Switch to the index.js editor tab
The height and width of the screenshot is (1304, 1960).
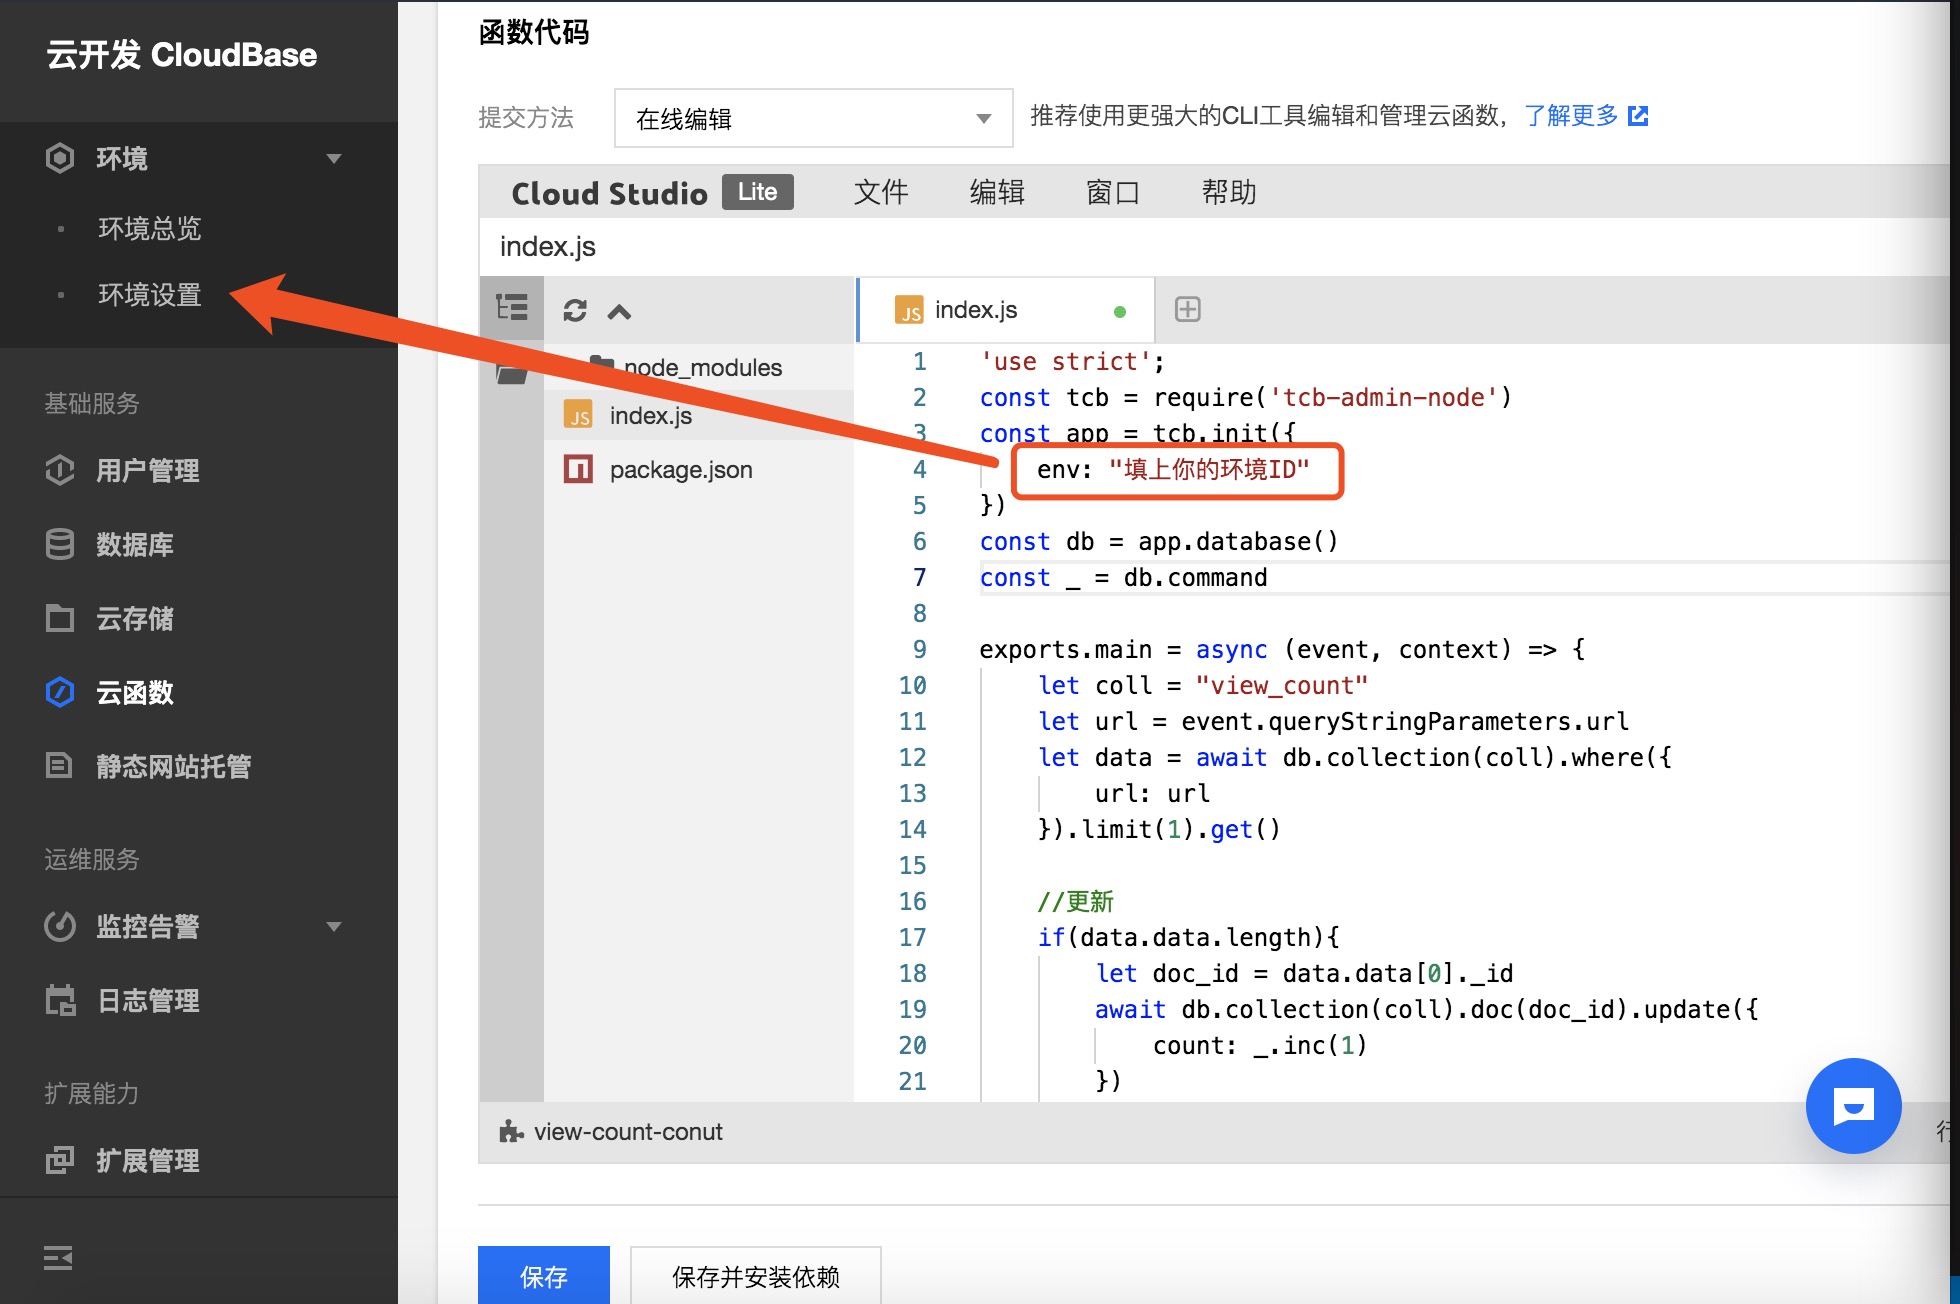coord(1006,310)
